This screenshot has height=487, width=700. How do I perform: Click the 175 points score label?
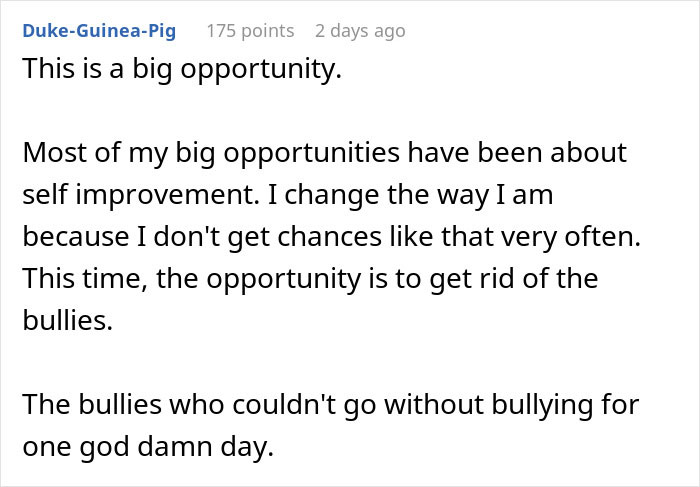point(250,31)
